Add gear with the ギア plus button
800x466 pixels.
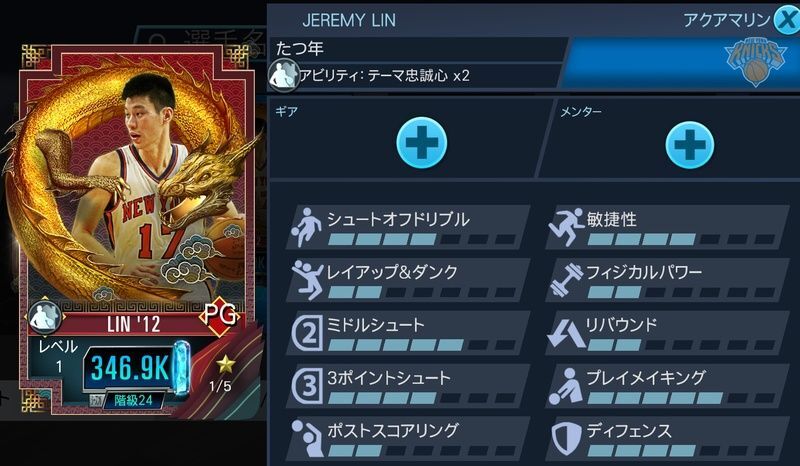(421, 143)
